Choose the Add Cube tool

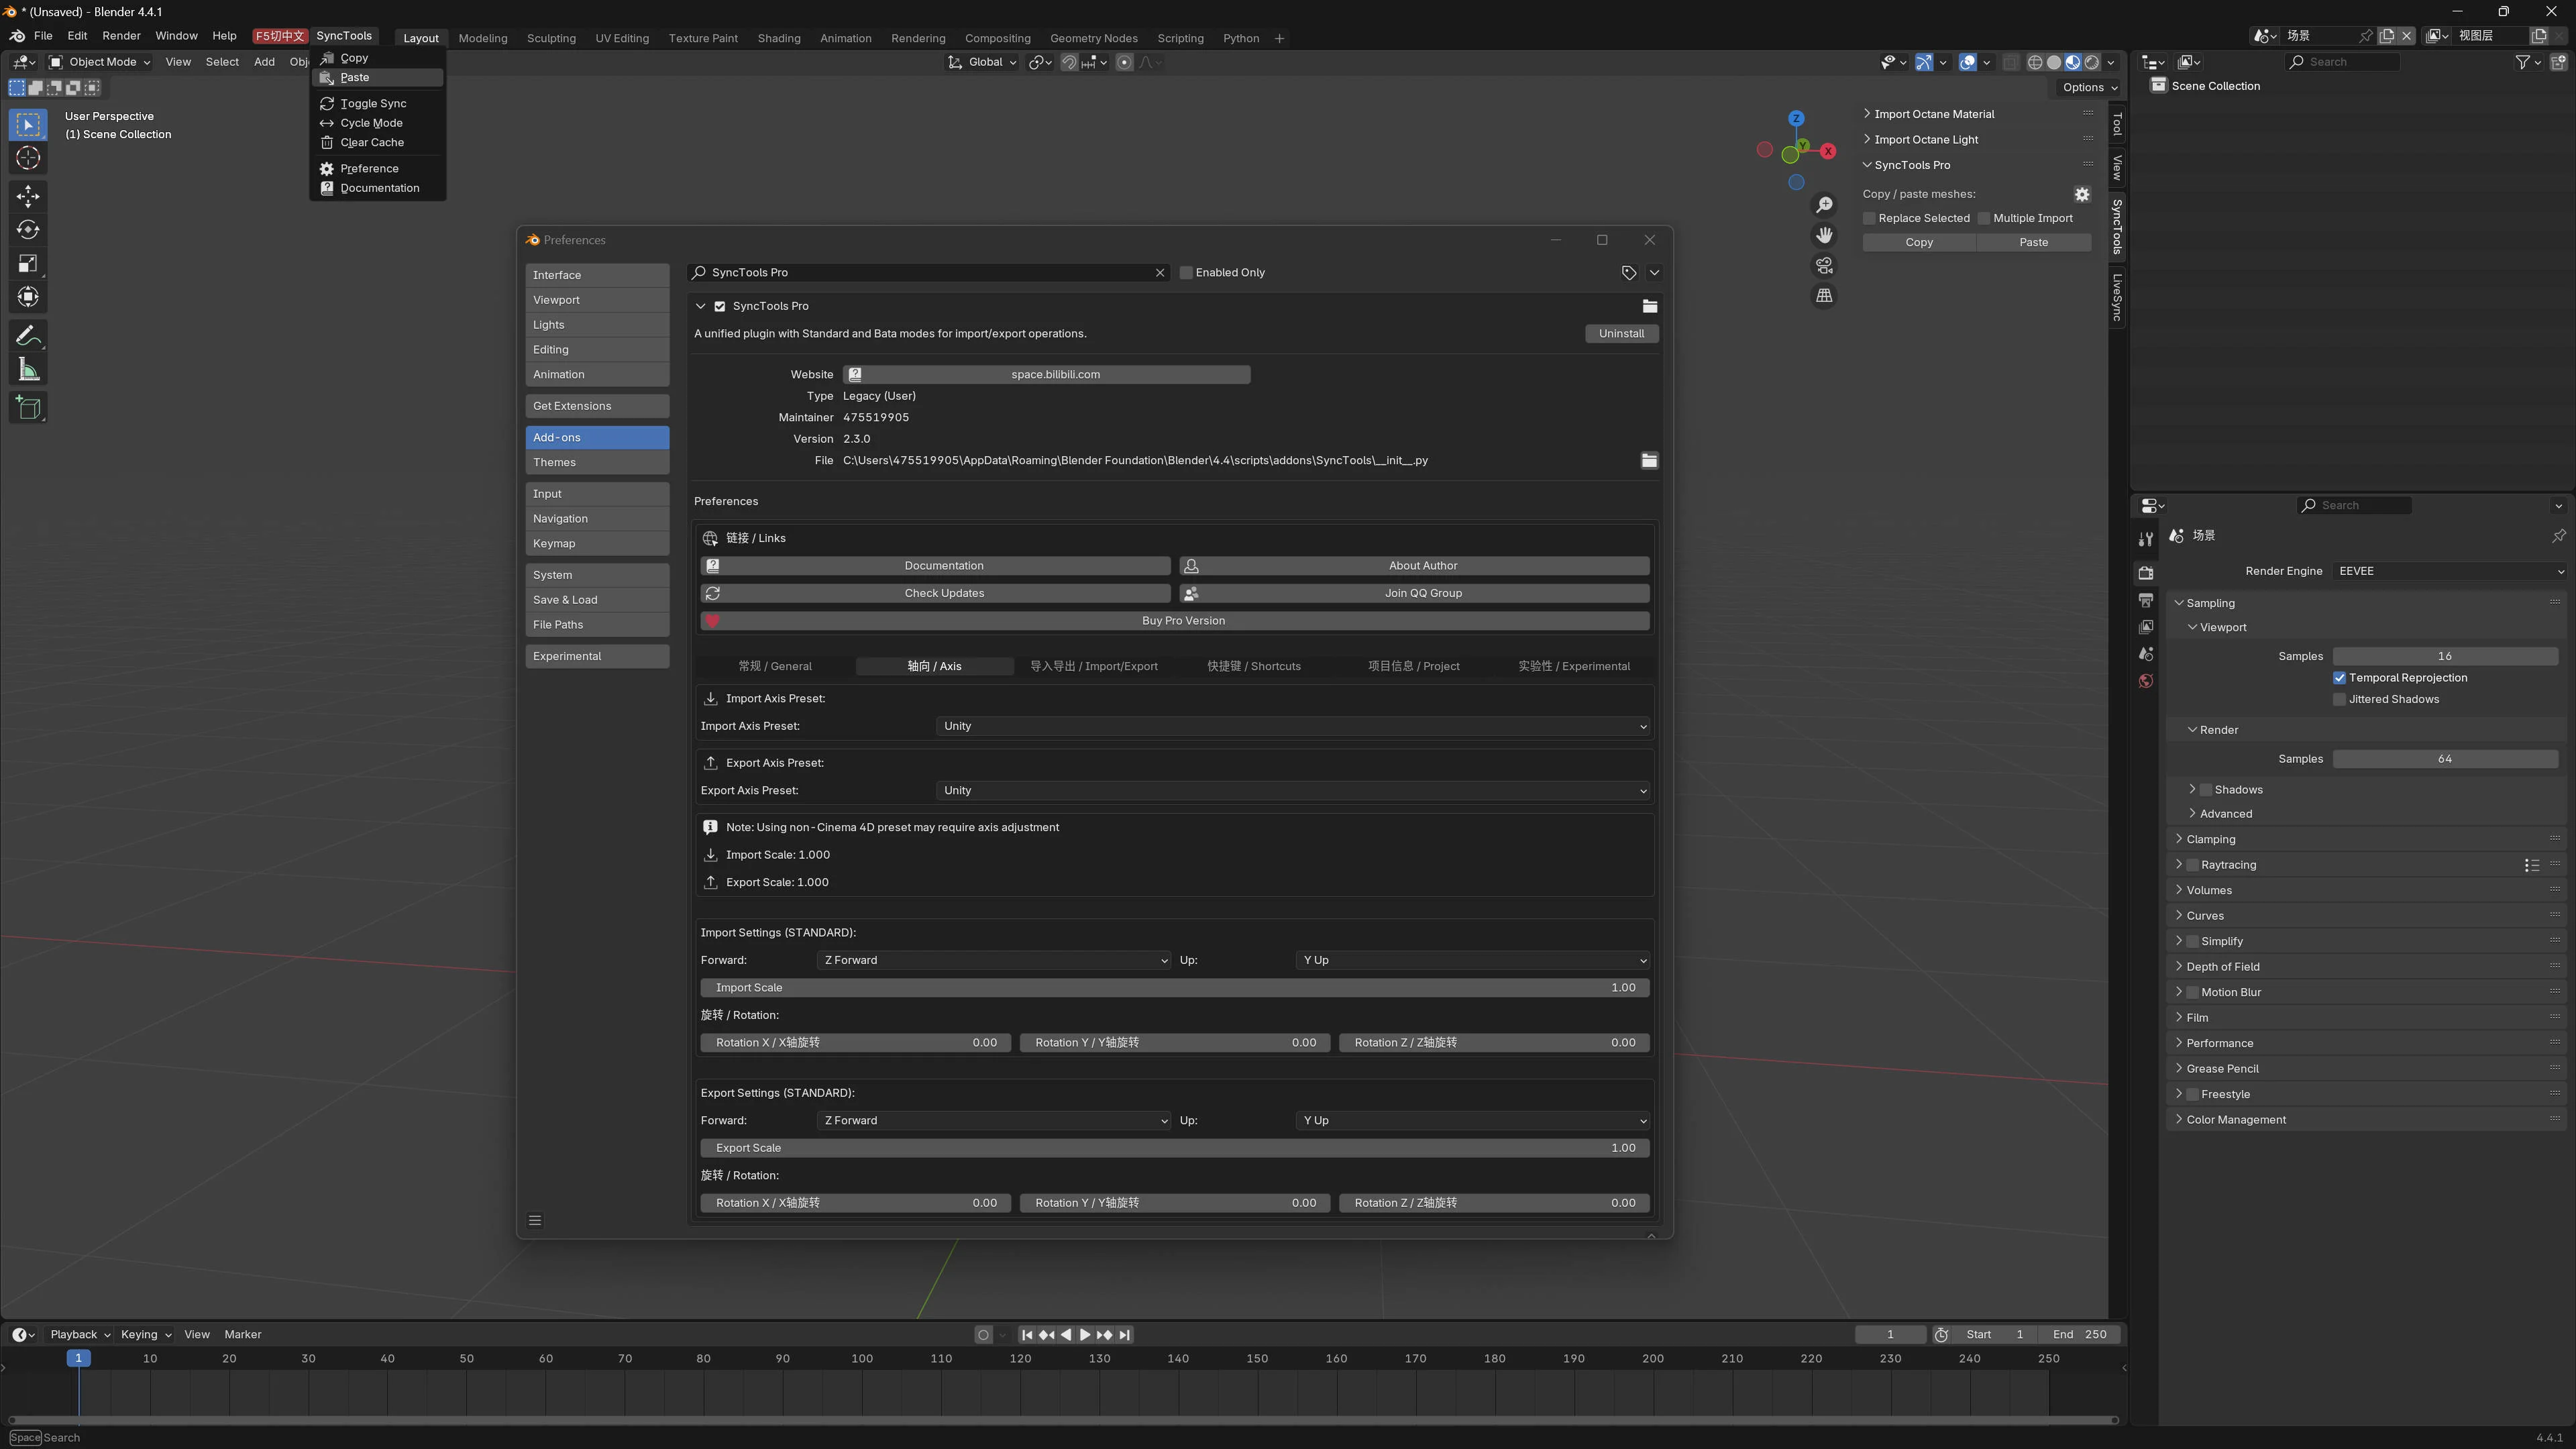[x=28, y=408]
